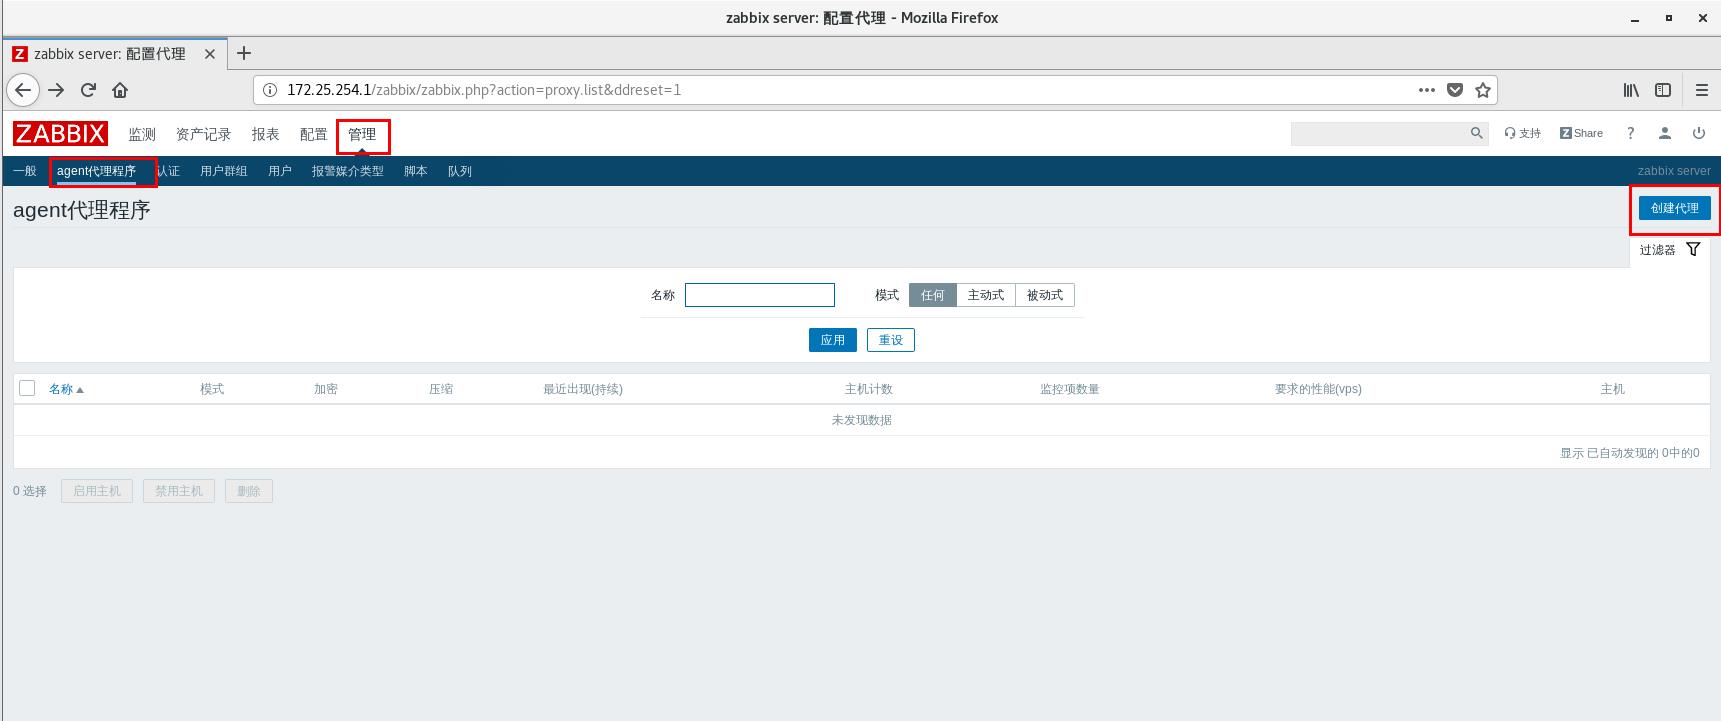
Task: Open a new browser tab
Action: pyautogui.click(x=244, y=53)
